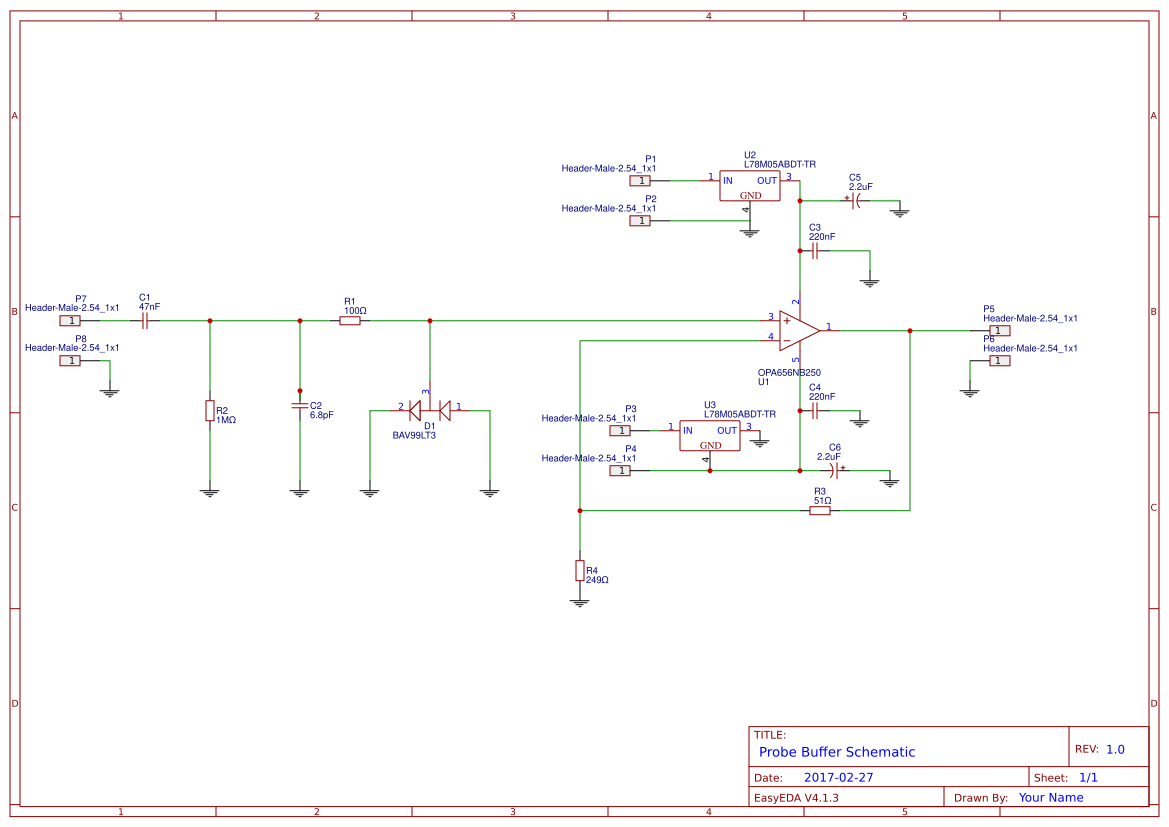Screen dimensions: 1169x827
Task: Select the R2 1MΩ resistor symbol
Action: (x=210, y=411)
